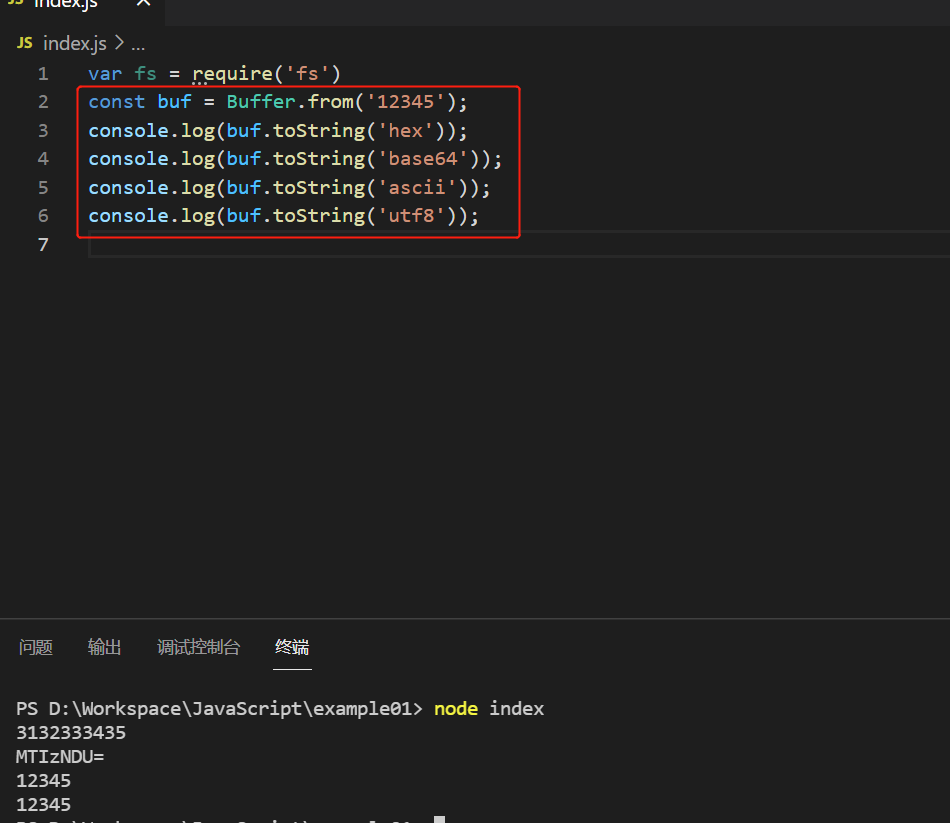The image size is (950, 823).
Task: Click the terminal prompt path D:\Workspace\JavaScript\example01
Action: (x=230, y=709)
